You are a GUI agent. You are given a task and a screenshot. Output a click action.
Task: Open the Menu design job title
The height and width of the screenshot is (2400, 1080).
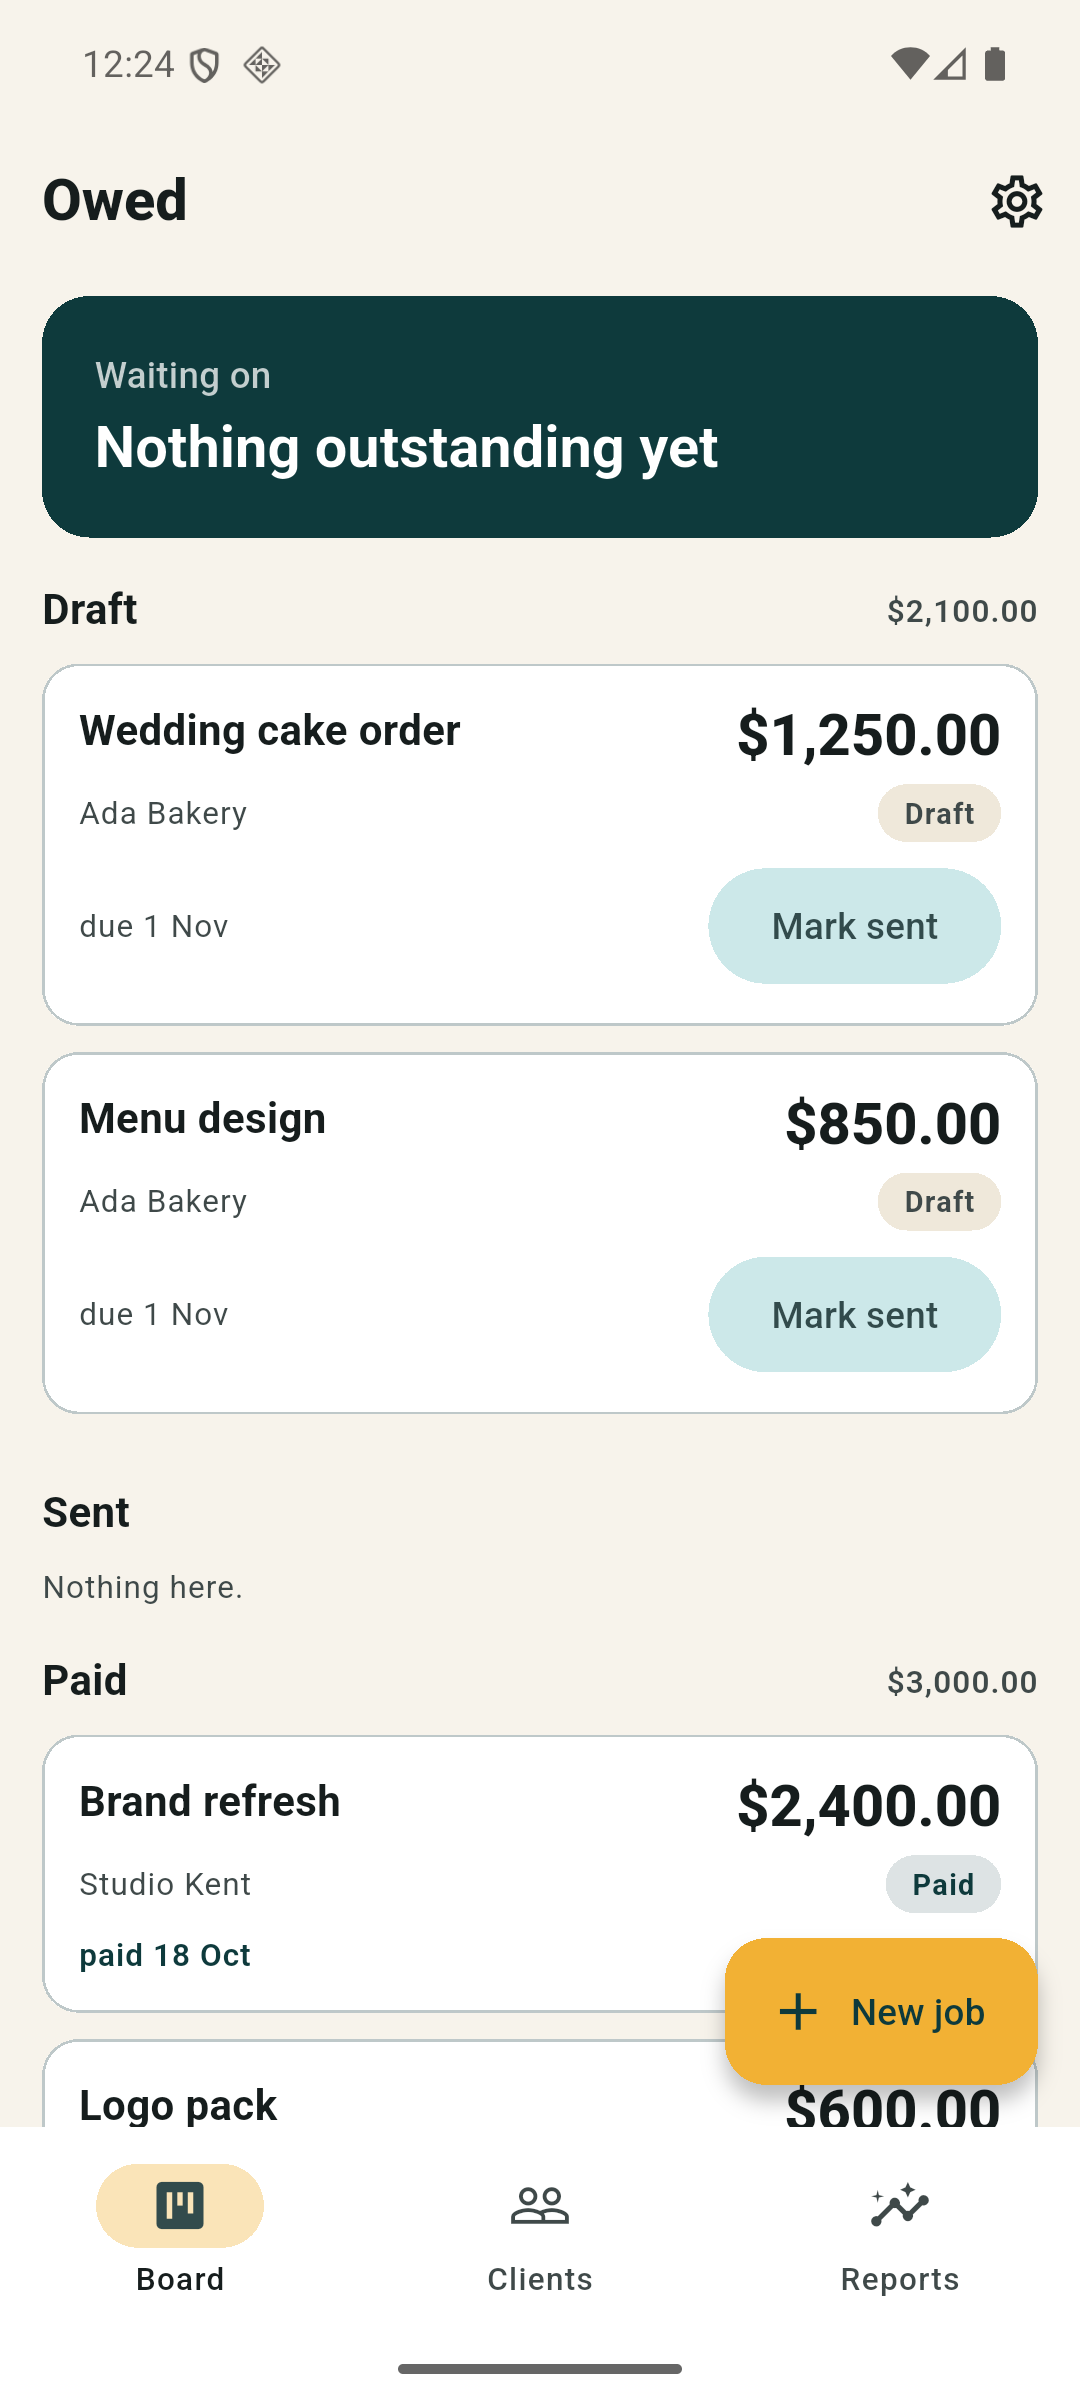coord(203,1118)
